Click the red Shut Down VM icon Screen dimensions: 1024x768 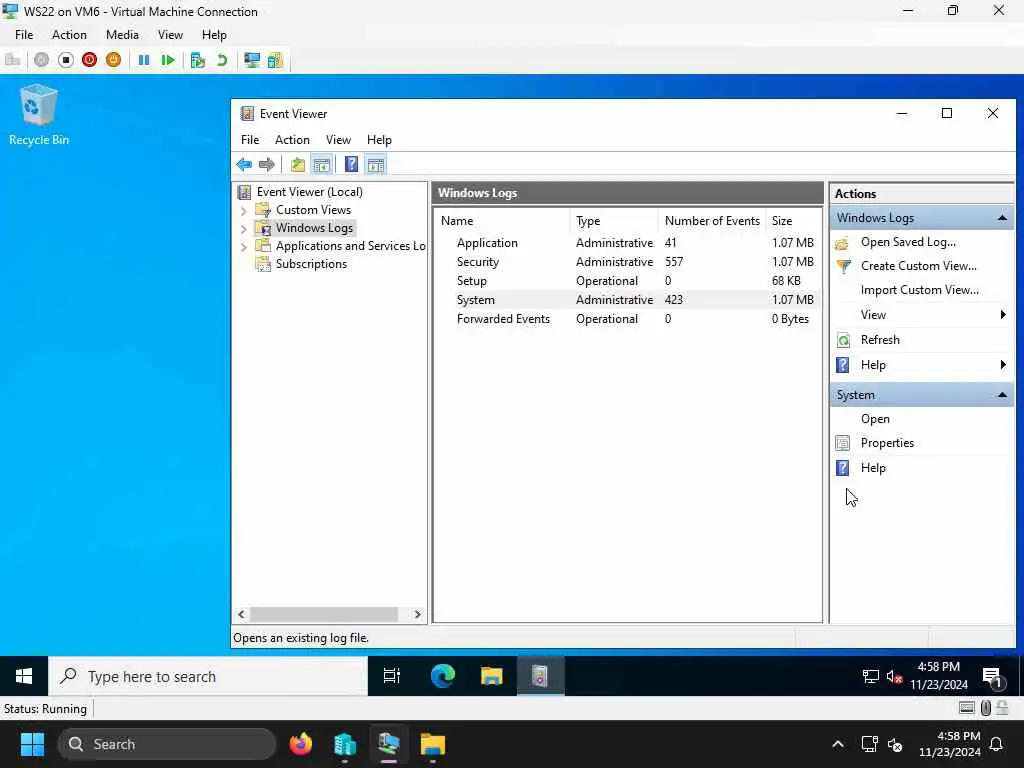tap(89, 60)
